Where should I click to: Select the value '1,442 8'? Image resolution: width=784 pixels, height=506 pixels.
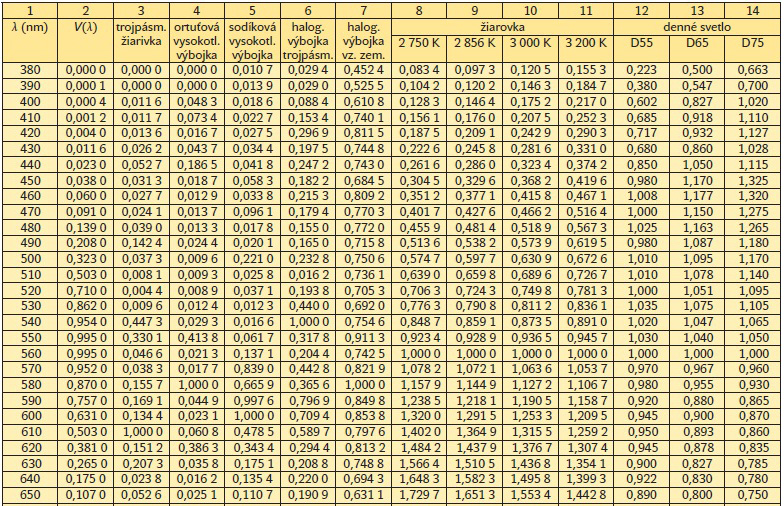(x=586, y=494)
